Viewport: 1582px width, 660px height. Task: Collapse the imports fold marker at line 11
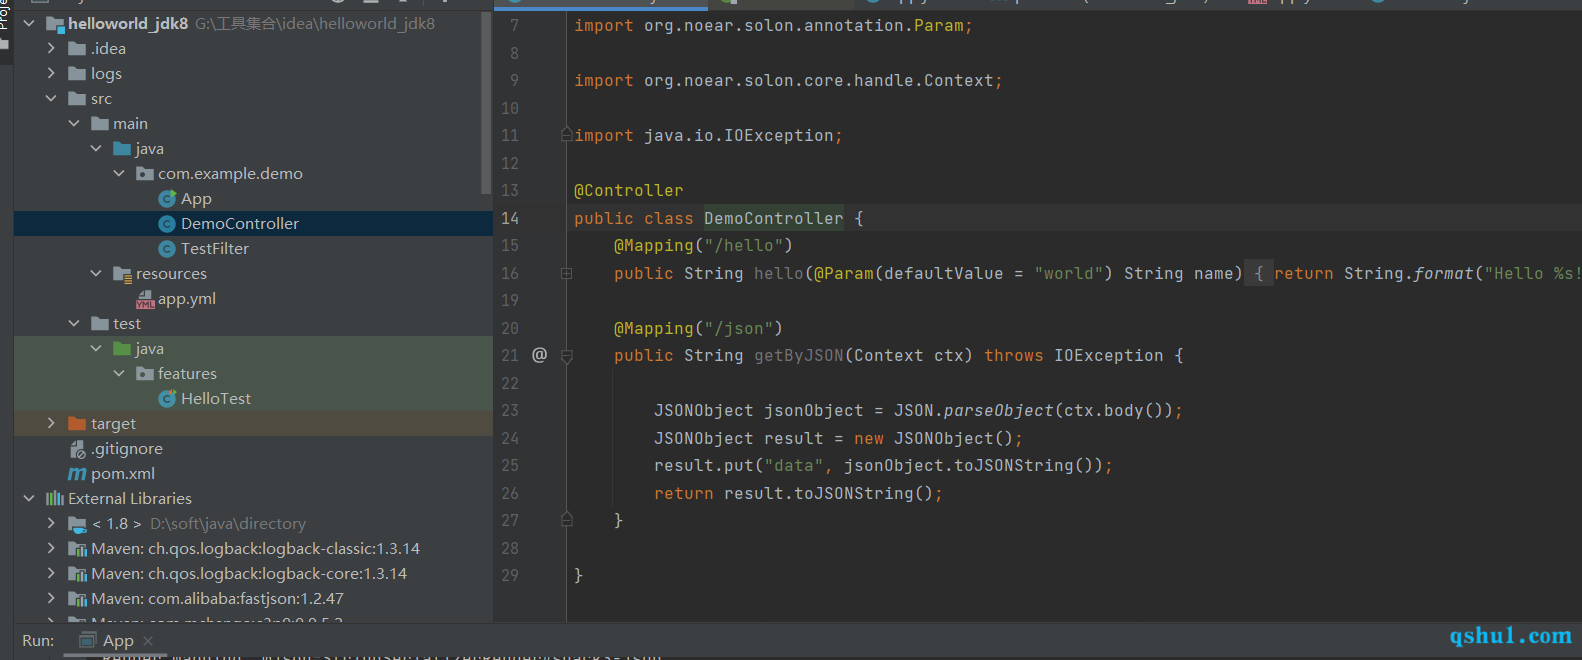[566, 135]
